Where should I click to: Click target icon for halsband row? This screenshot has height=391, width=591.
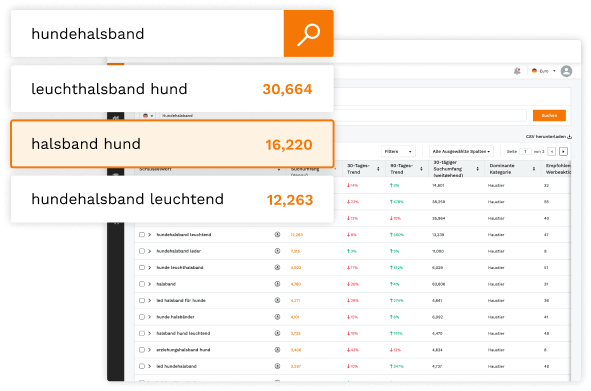coord(277,284)
